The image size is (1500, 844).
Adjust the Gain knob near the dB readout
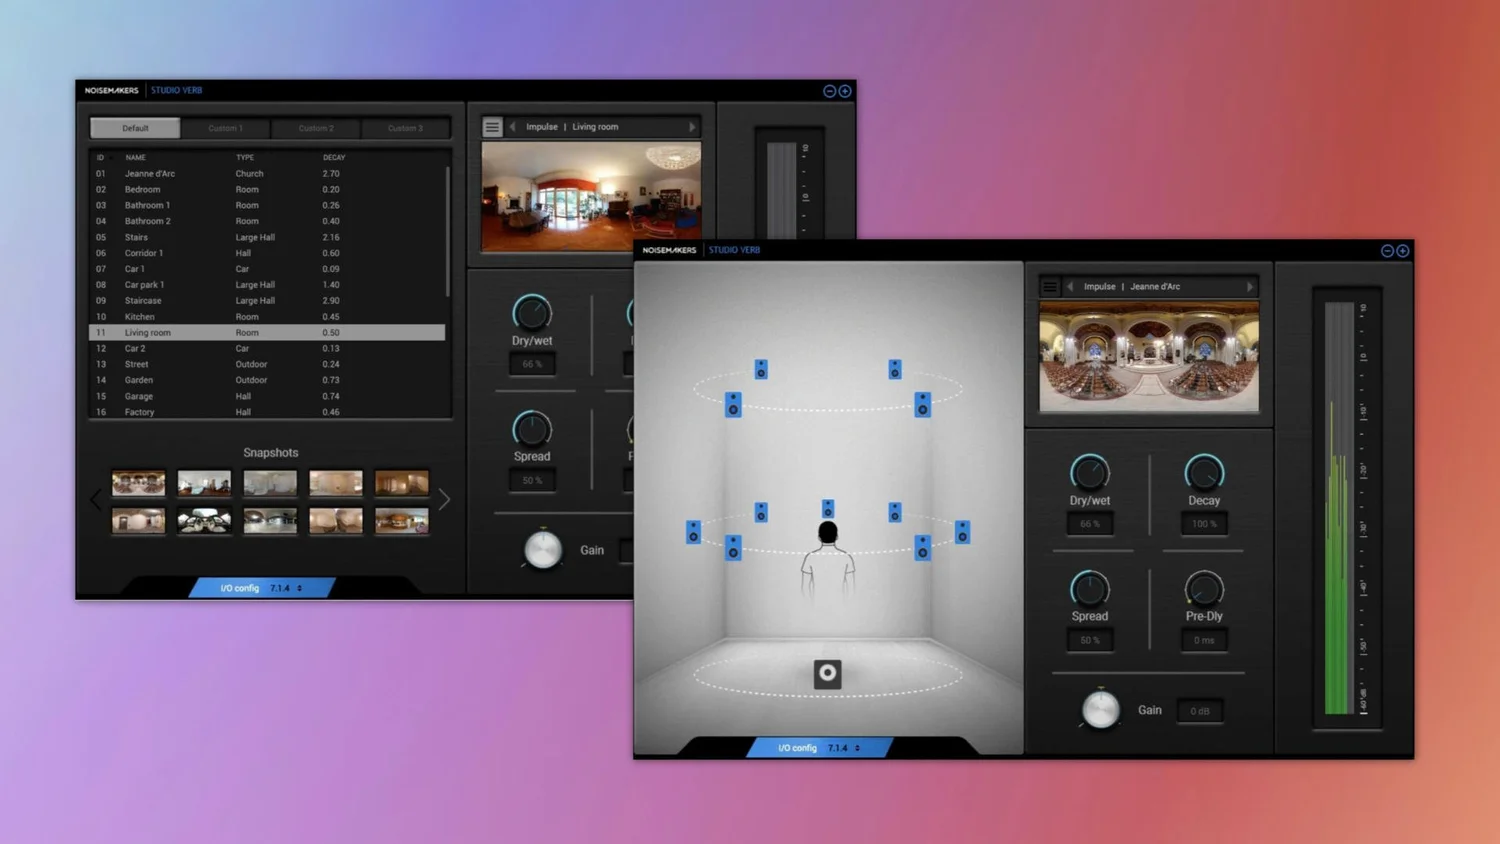1100,710
